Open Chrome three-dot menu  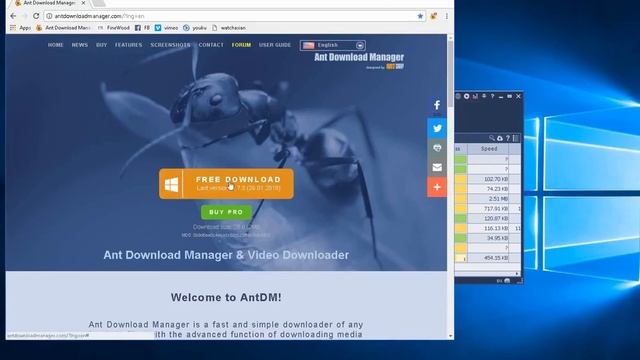click(x=447, y=16)
